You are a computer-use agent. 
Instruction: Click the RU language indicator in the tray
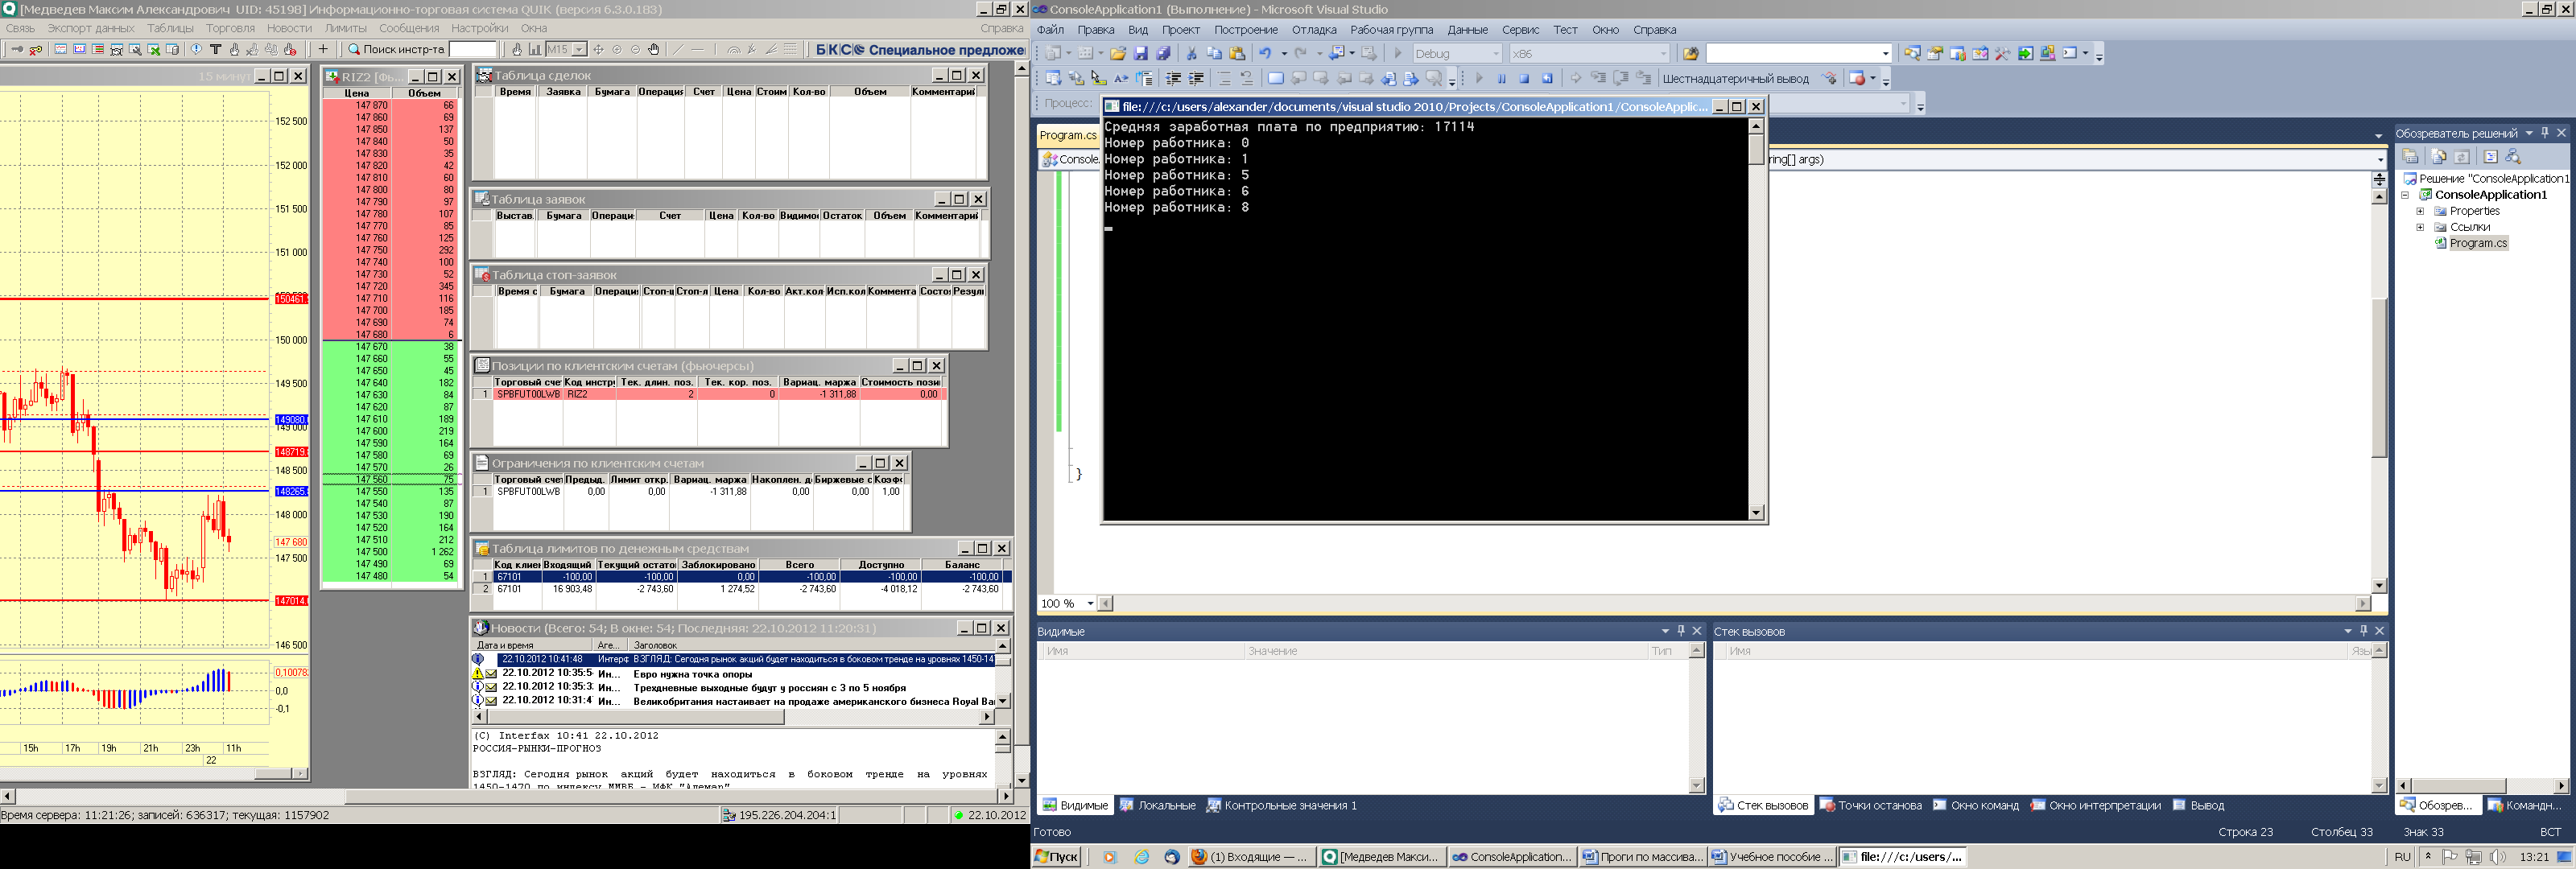[x=2402, y=857]
